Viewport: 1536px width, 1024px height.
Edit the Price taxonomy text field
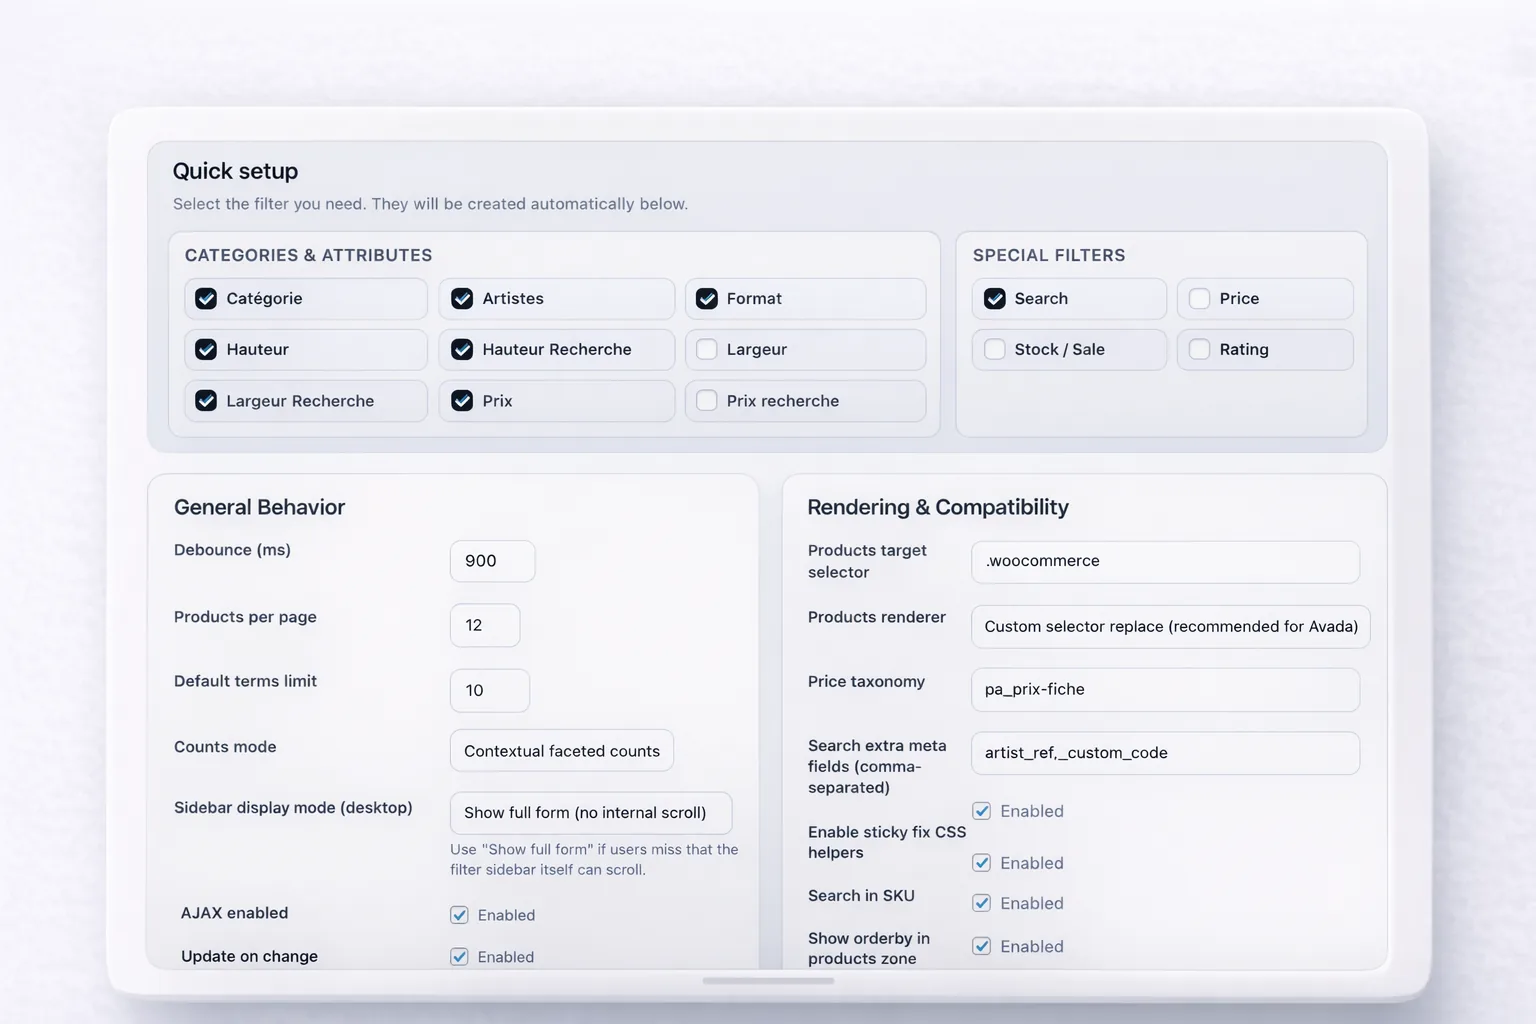pyautogui.click(x=1165, y=690)
